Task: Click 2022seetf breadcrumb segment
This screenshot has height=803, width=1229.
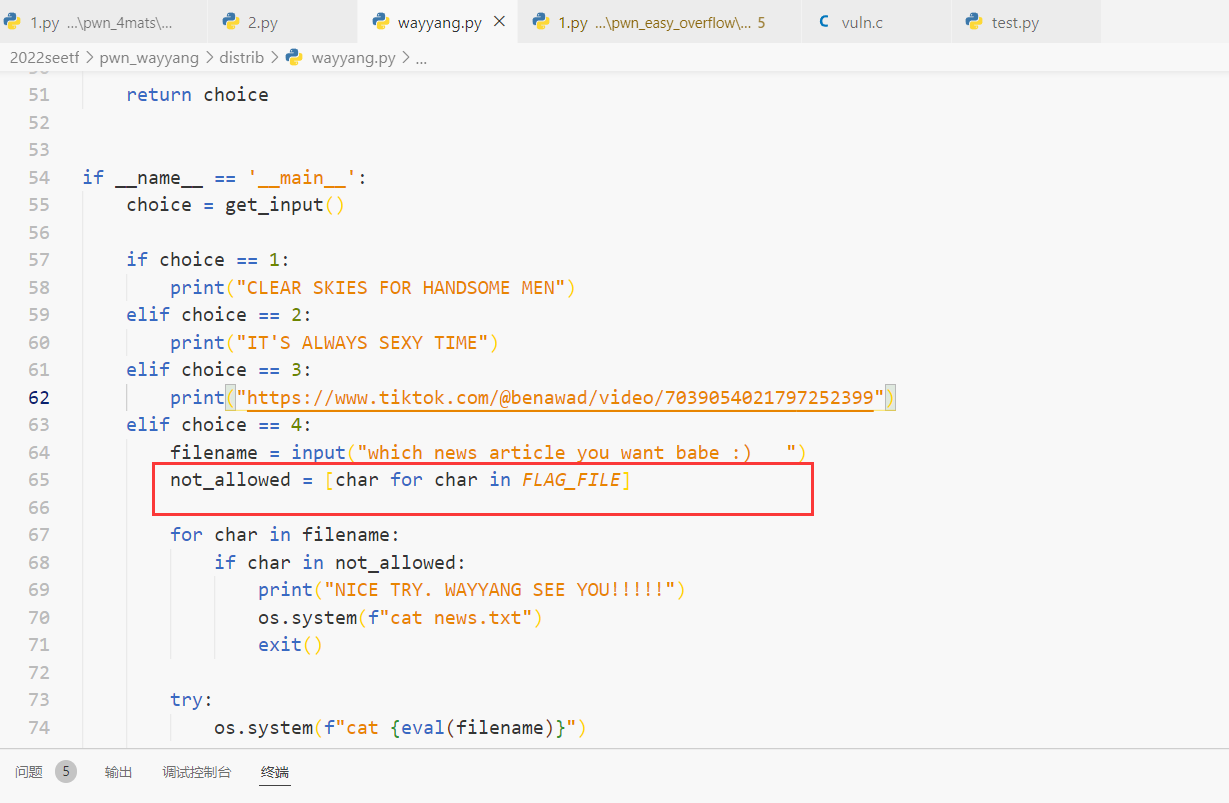Action: pos(45,58)
